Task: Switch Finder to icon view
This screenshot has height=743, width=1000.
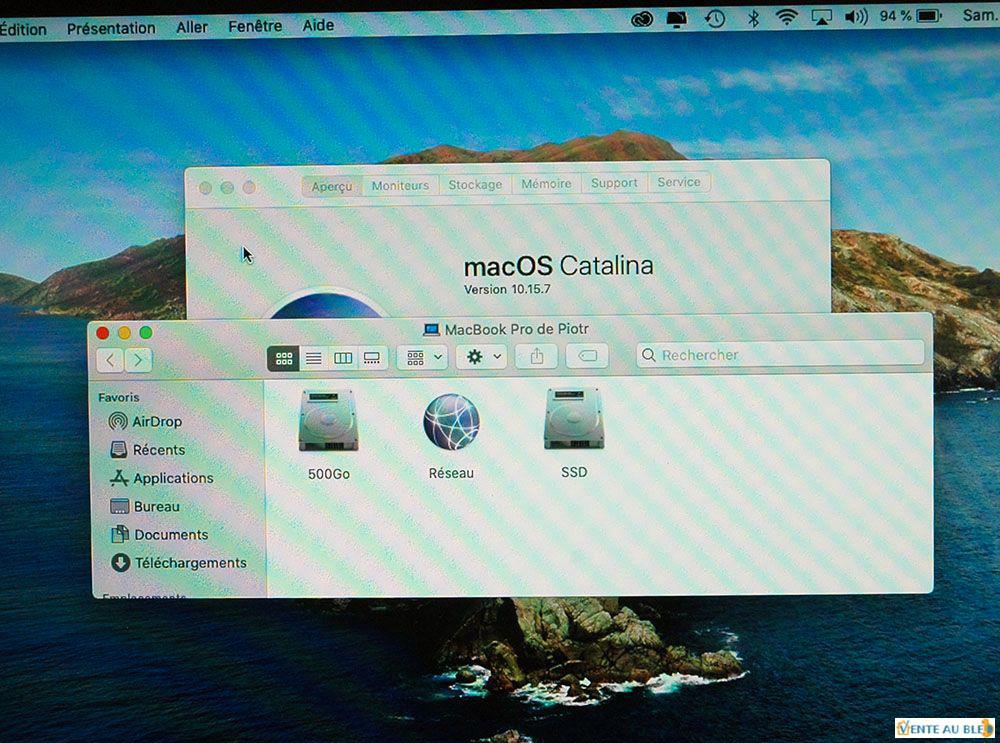Action: click(283, 358)
